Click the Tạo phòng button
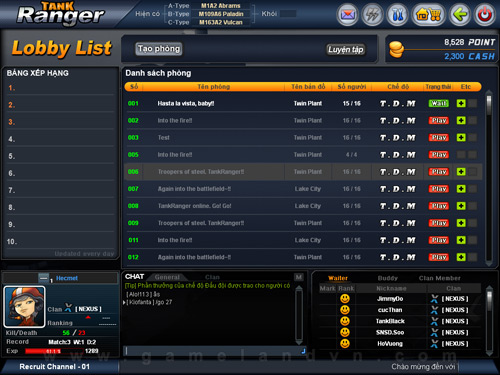Viewport: 500px width, 375px height. pyautogui.click(x=159, y=49)
